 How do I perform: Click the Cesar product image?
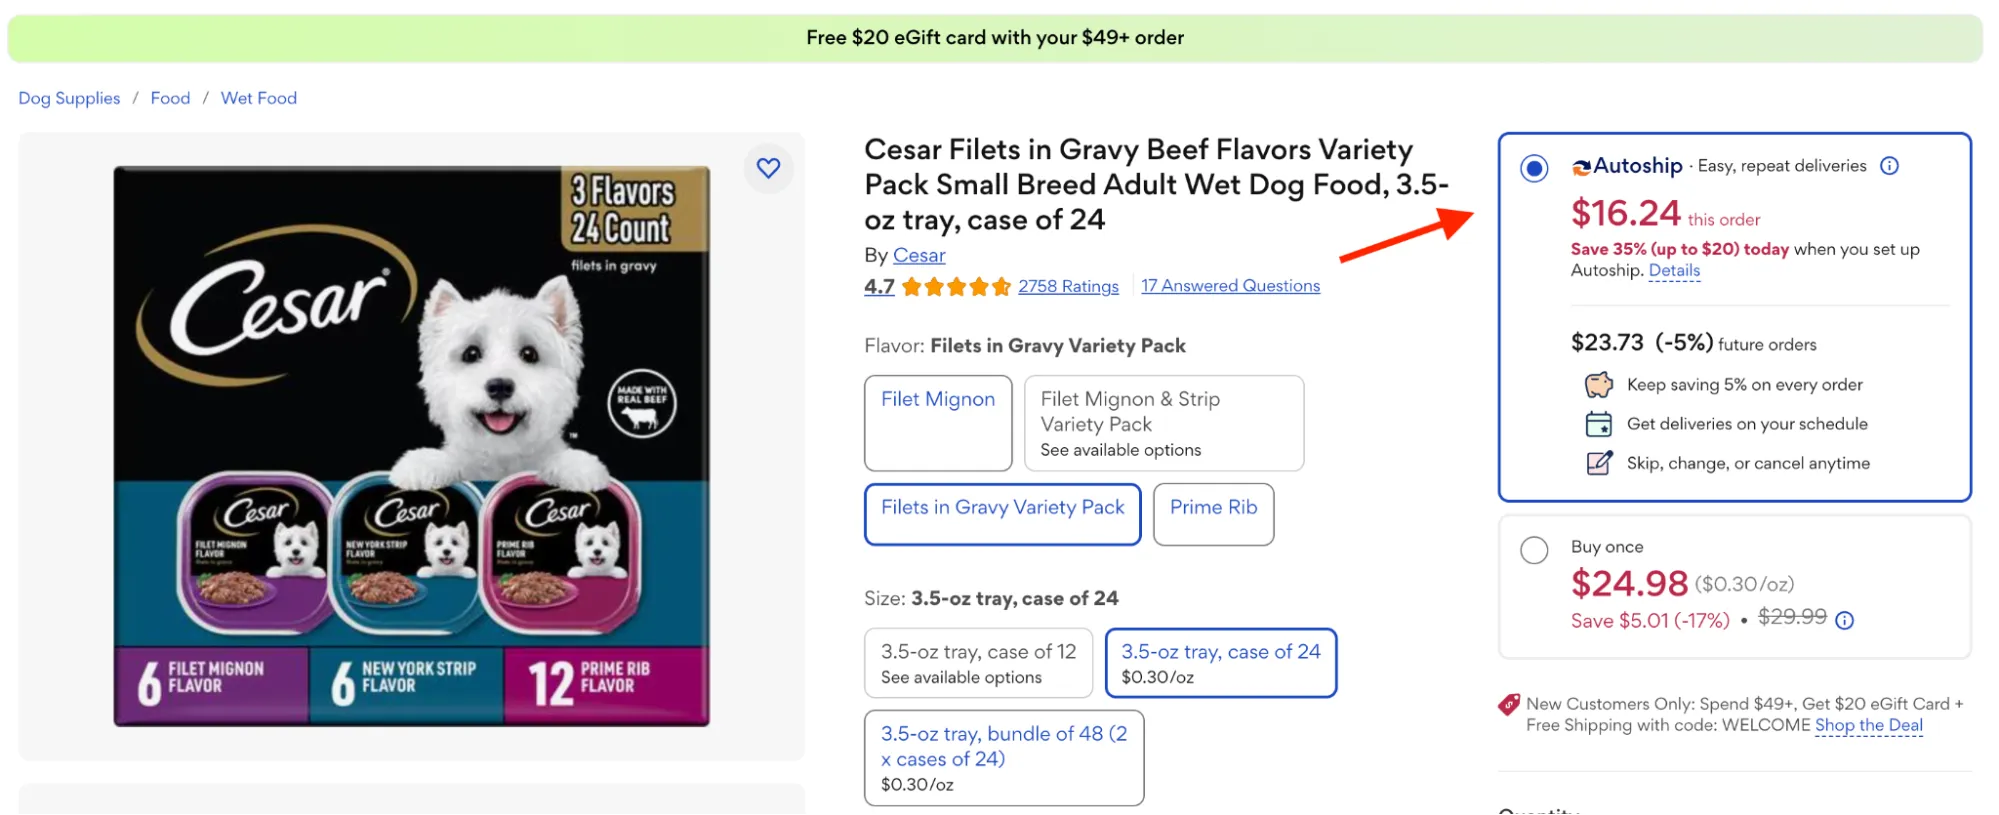[x=411, y=445]
